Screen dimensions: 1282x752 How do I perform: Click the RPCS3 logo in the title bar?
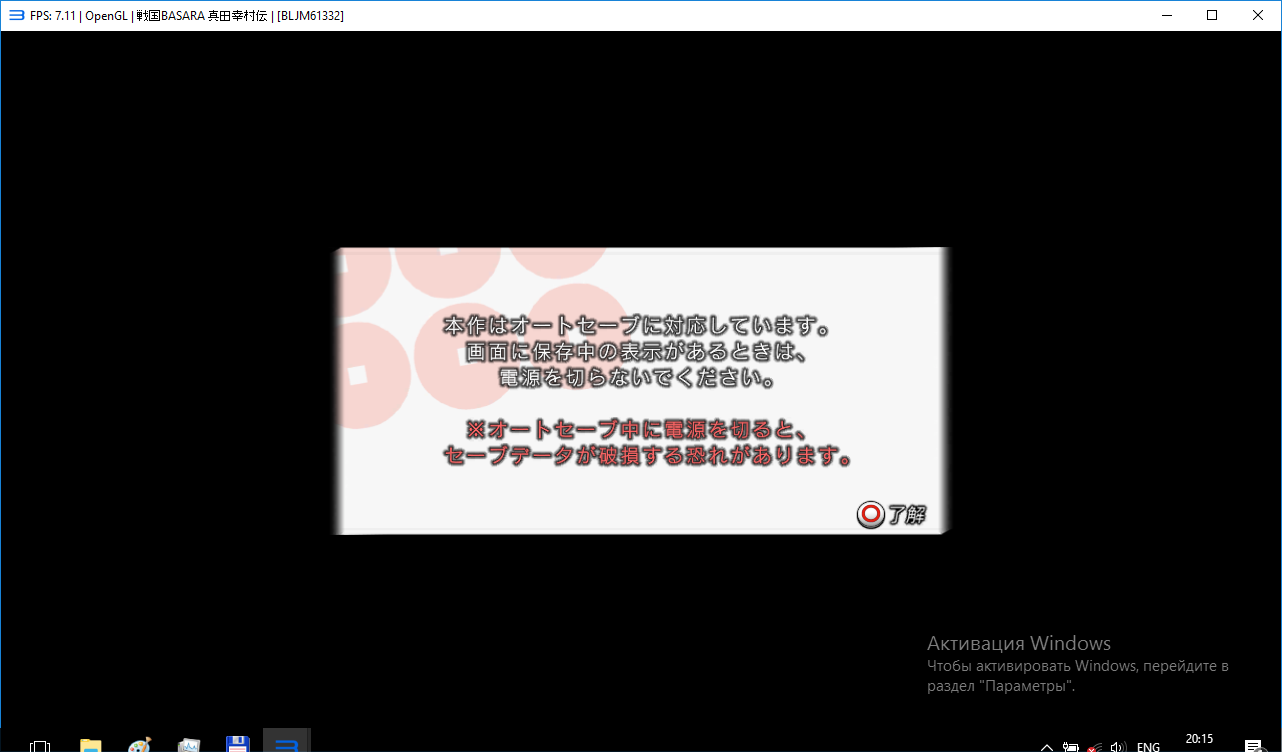(15, 15)
